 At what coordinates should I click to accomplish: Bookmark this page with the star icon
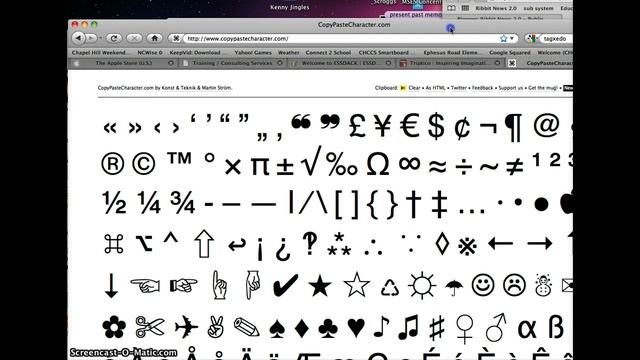504,38
